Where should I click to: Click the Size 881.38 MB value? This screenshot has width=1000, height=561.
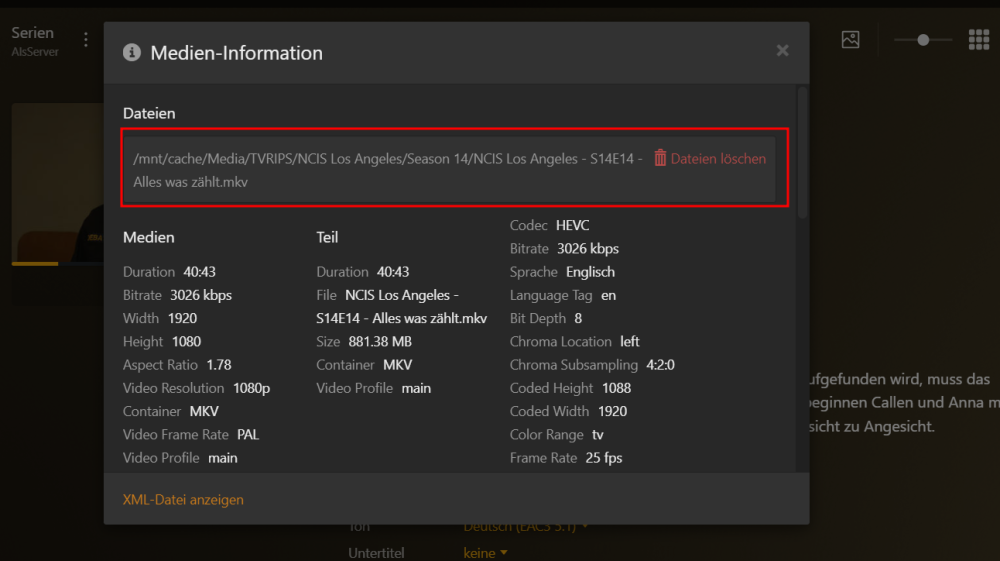(379, 342)
